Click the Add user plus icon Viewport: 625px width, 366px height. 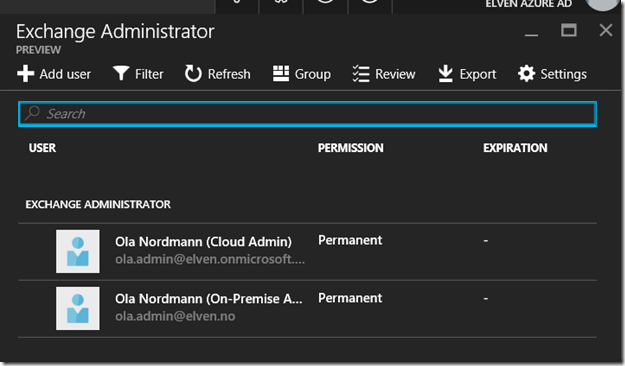26,74
